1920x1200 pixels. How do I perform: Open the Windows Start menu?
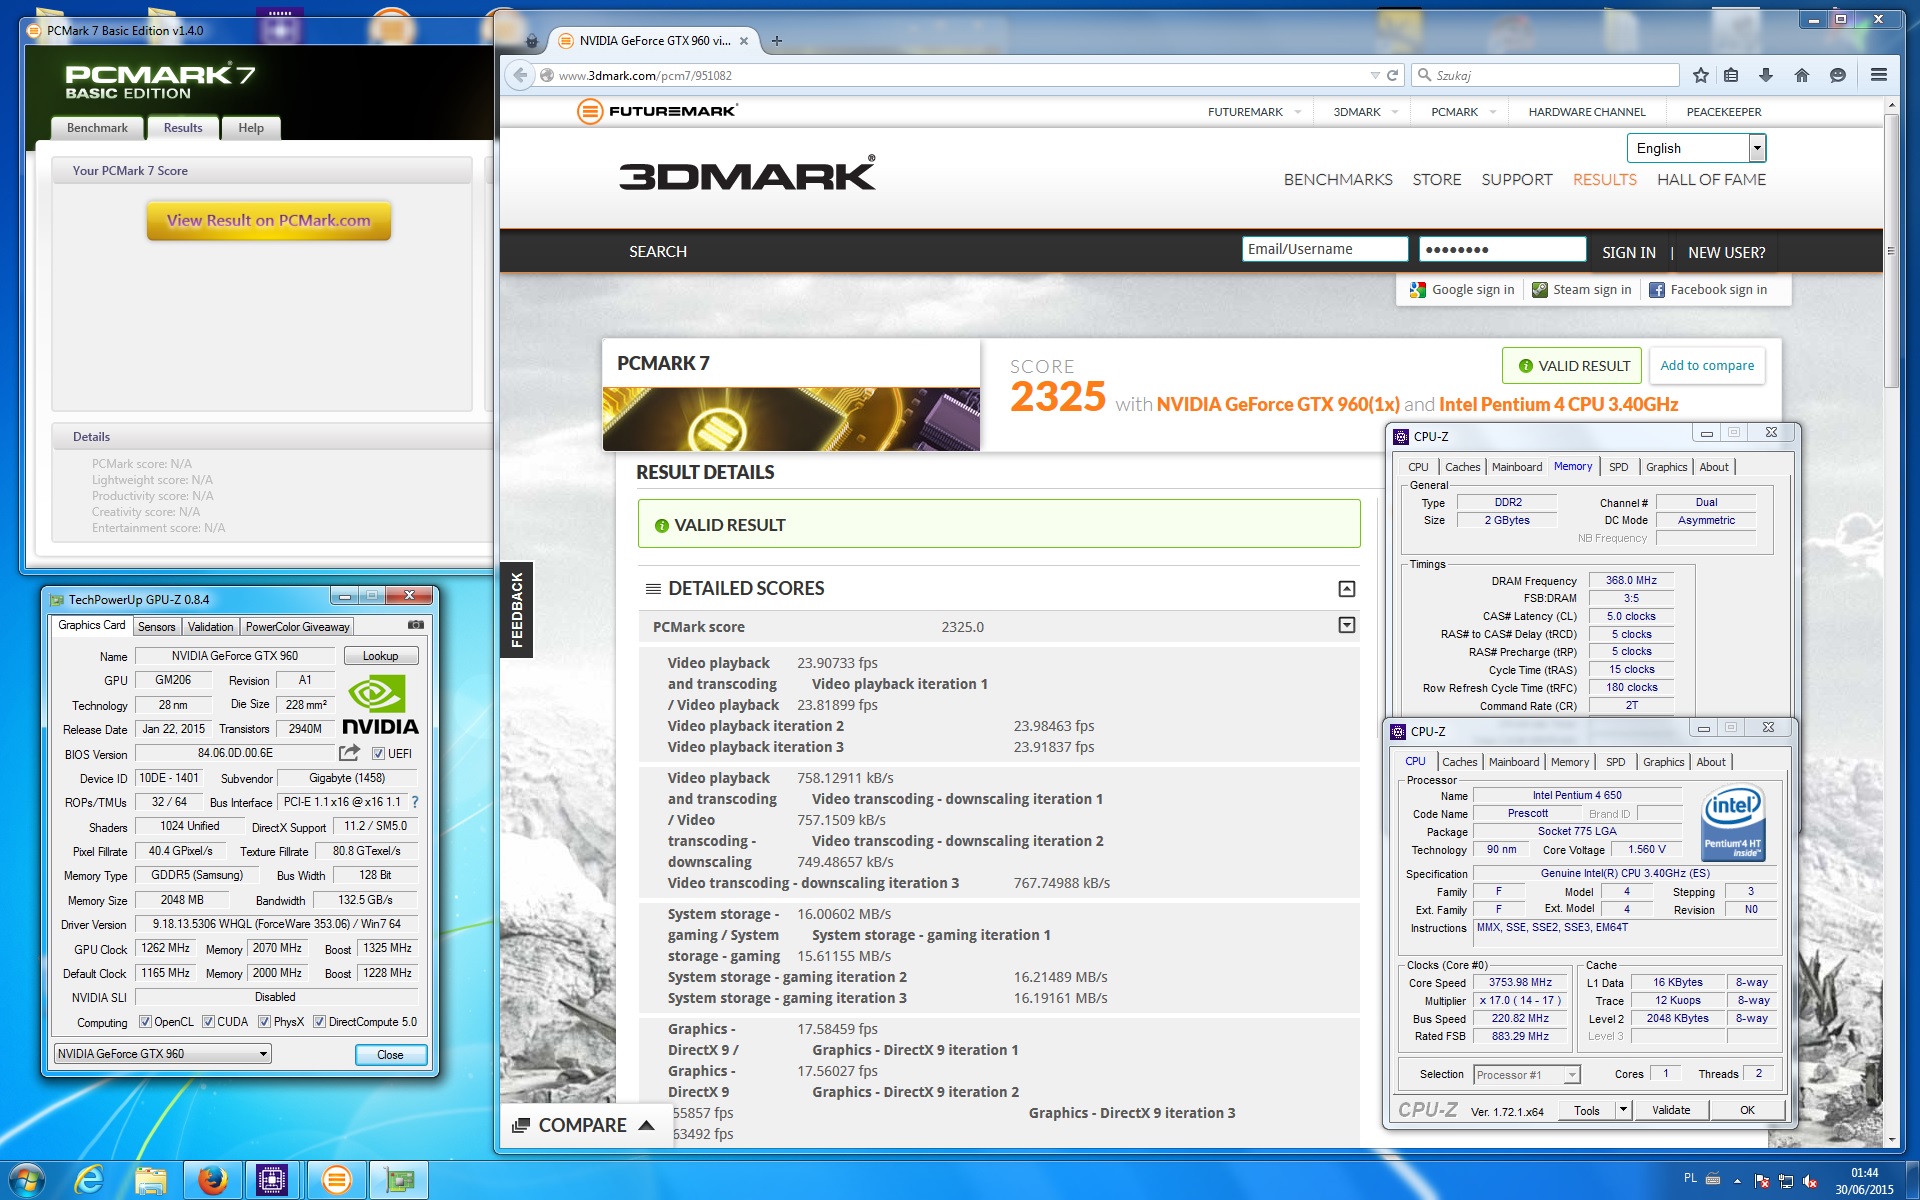click(x=25, y=1180)
